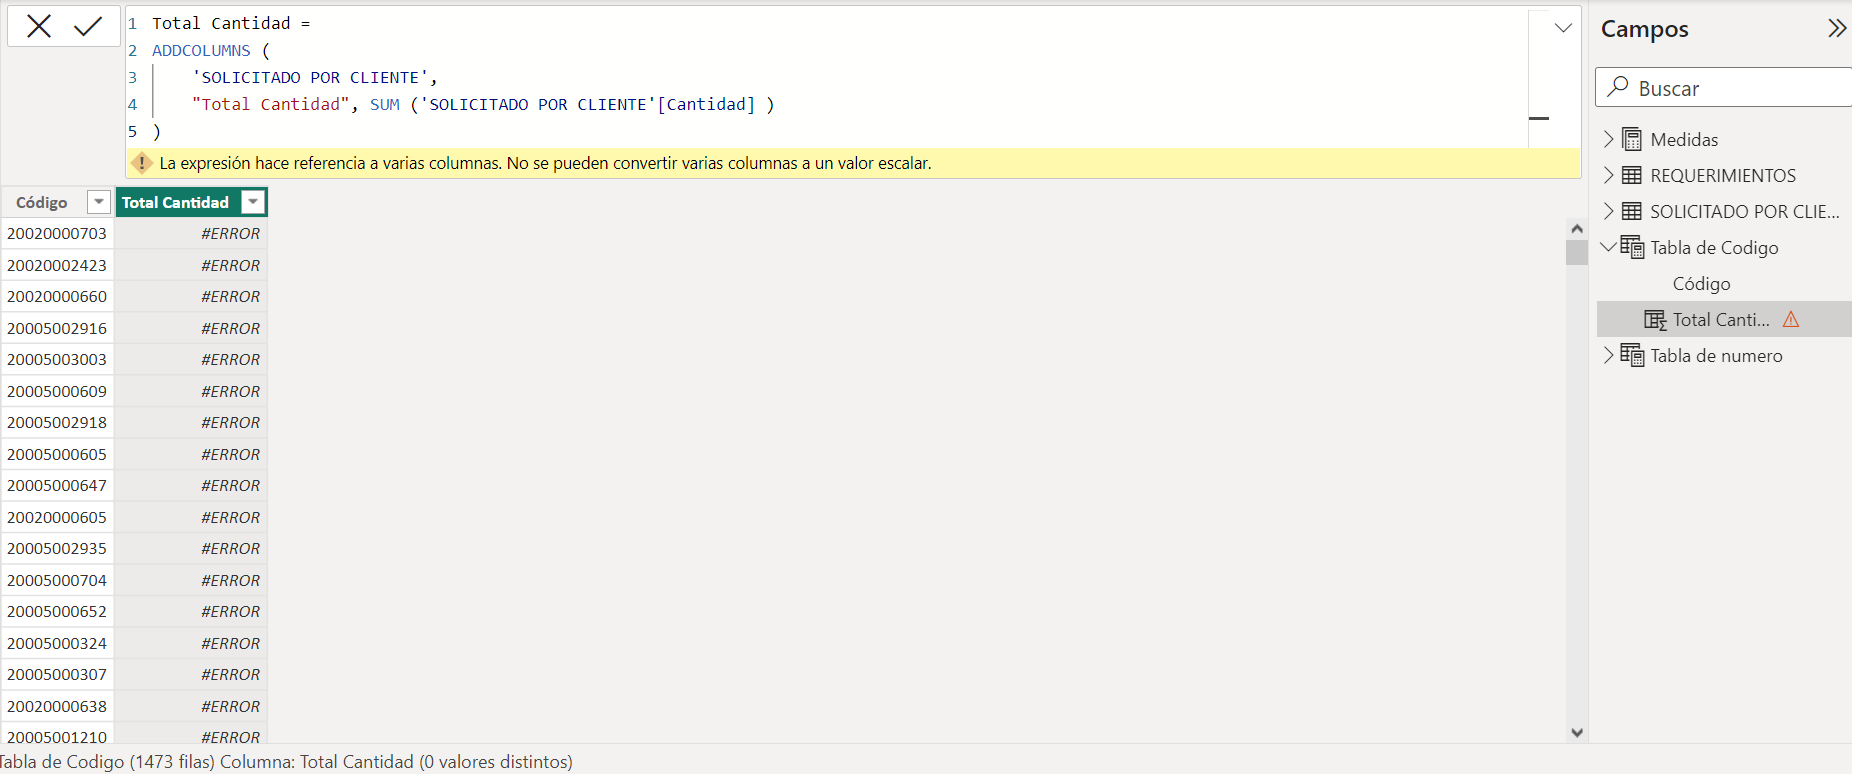Click cell with code 20020000703
Viewport: 1852px width, 774px height.
tap(57, 233)
